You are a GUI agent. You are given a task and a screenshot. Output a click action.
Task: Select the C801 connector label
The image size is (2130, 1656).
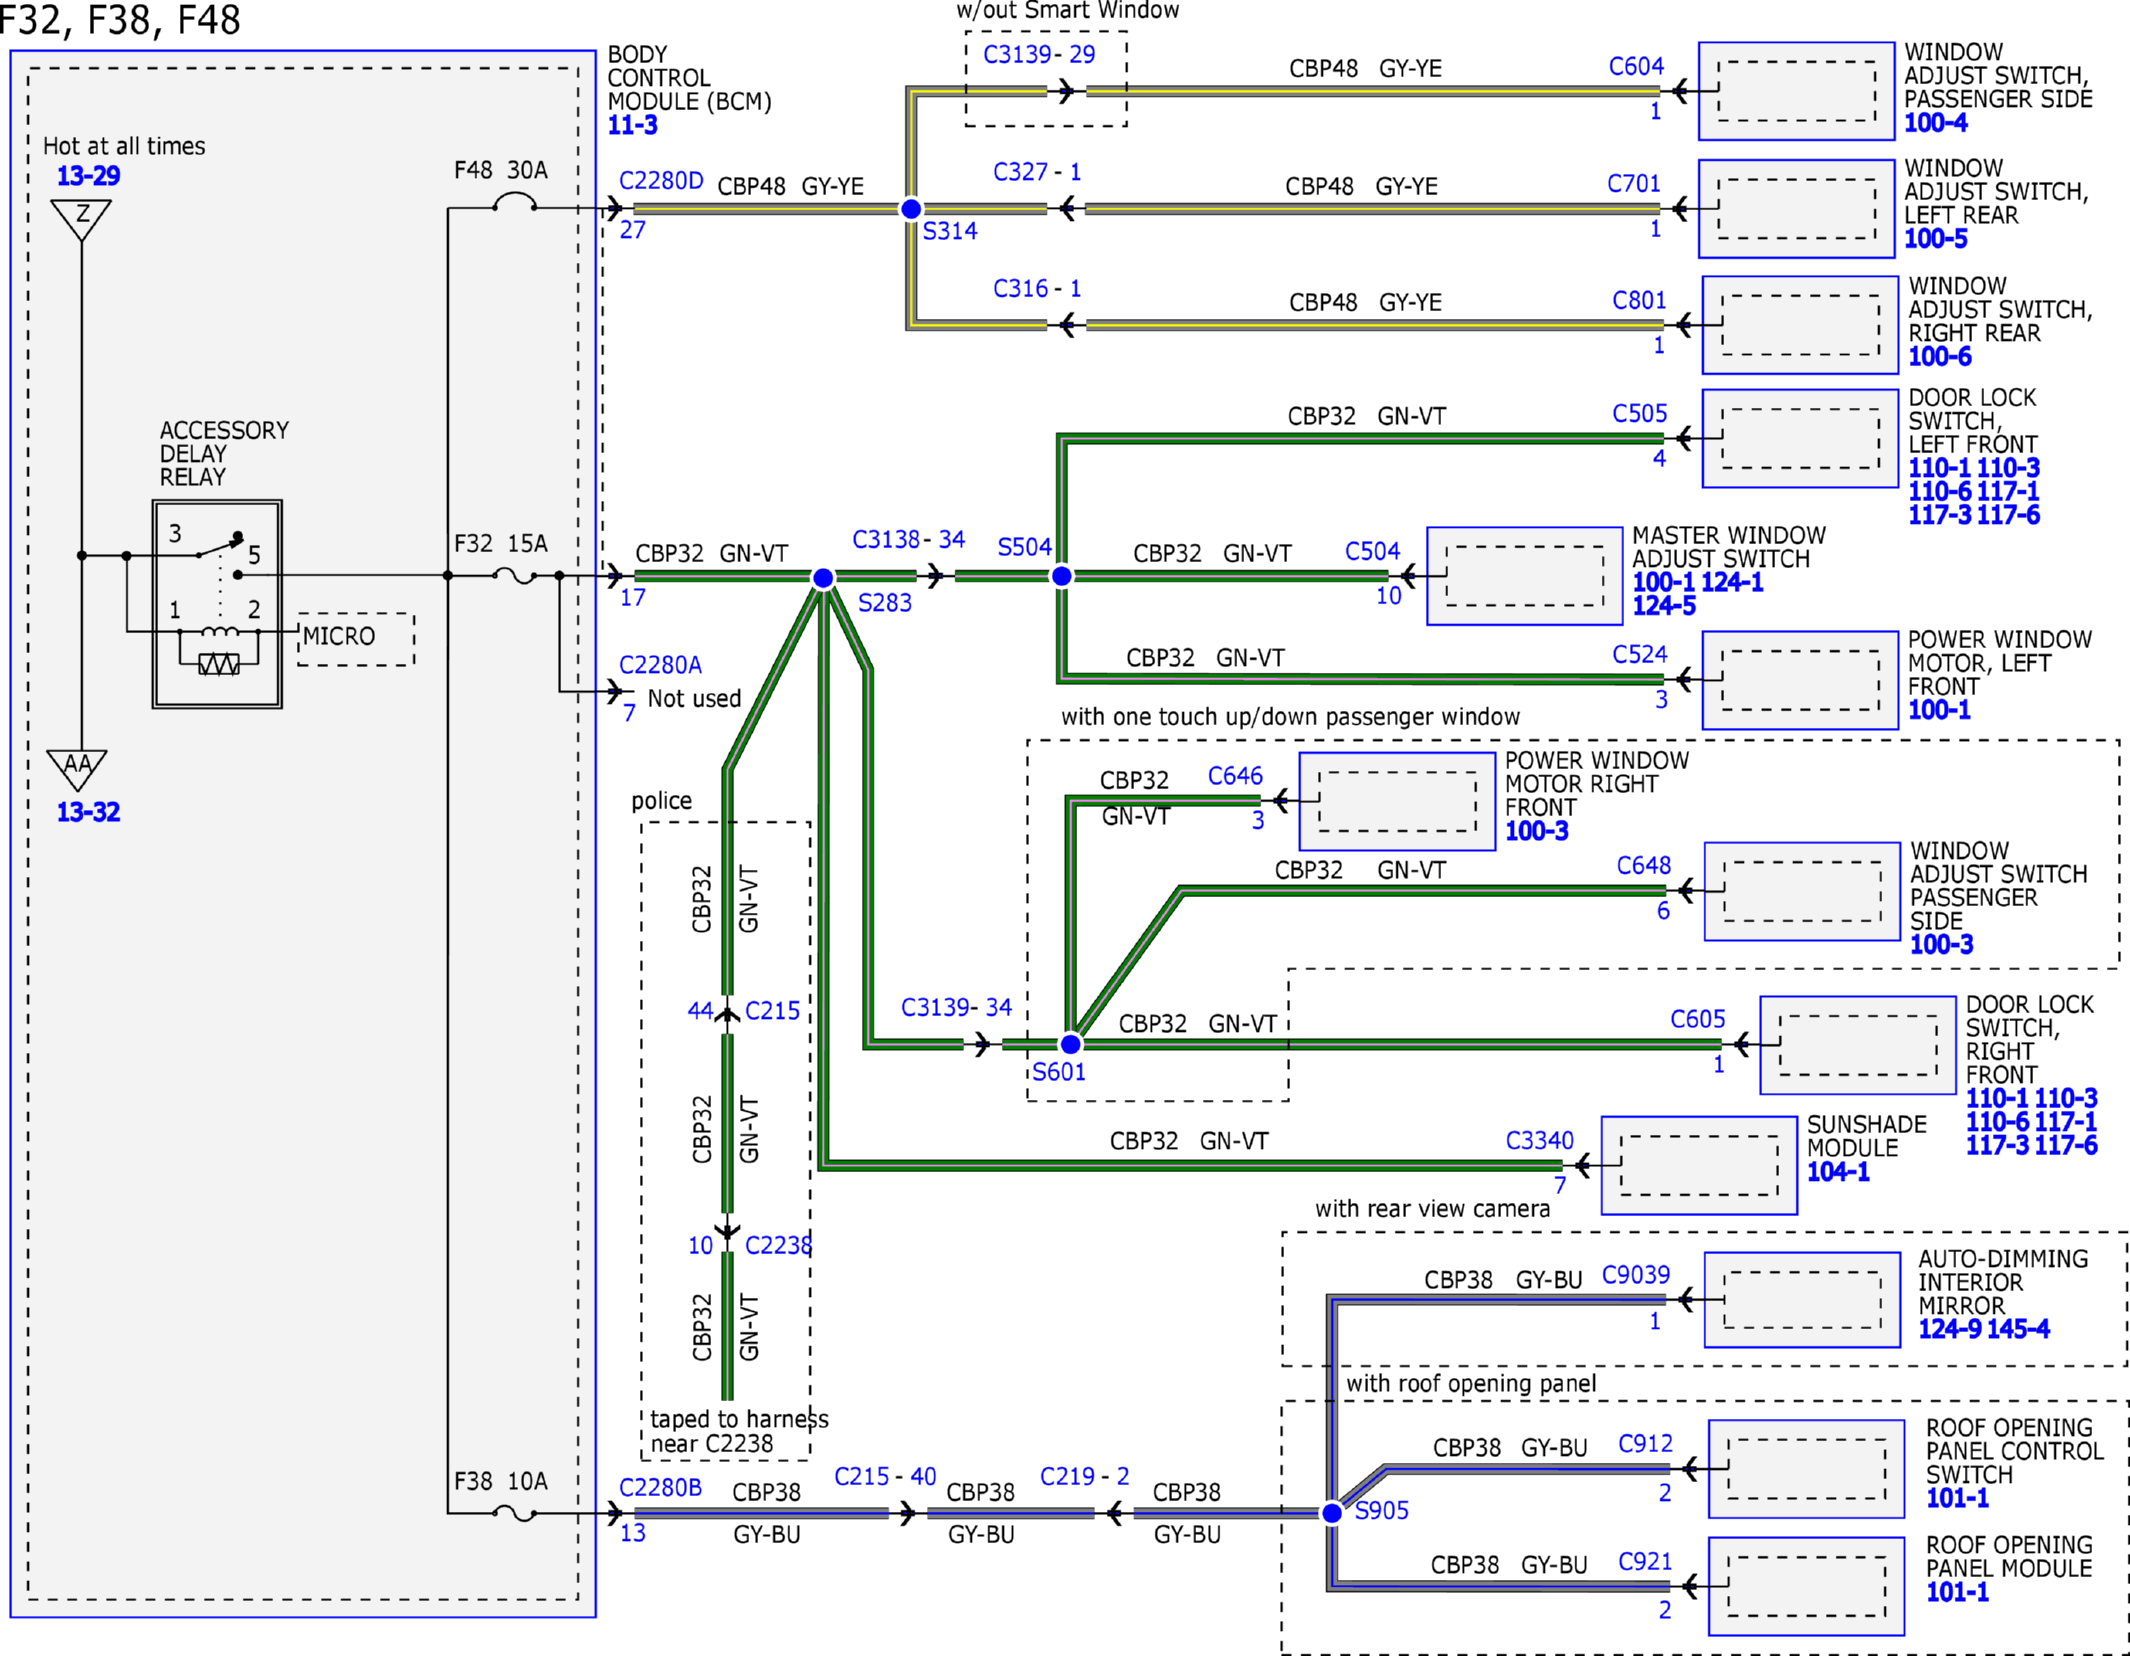tap(1640, 300)
